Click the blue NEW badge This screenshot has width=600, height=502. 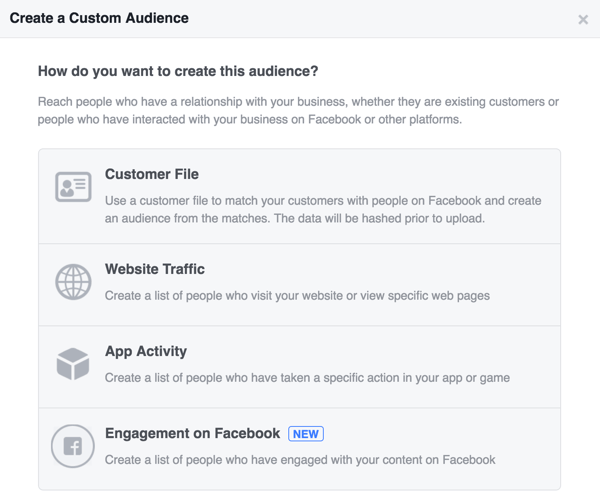306,433
